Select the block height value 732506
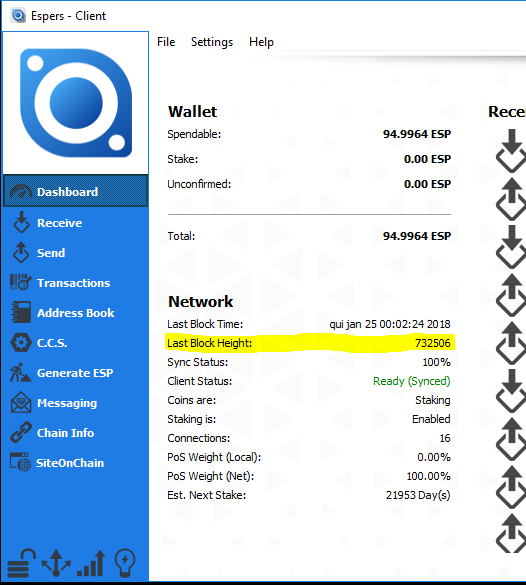Viewport: 526px width, 585px height. pos(433,343)
